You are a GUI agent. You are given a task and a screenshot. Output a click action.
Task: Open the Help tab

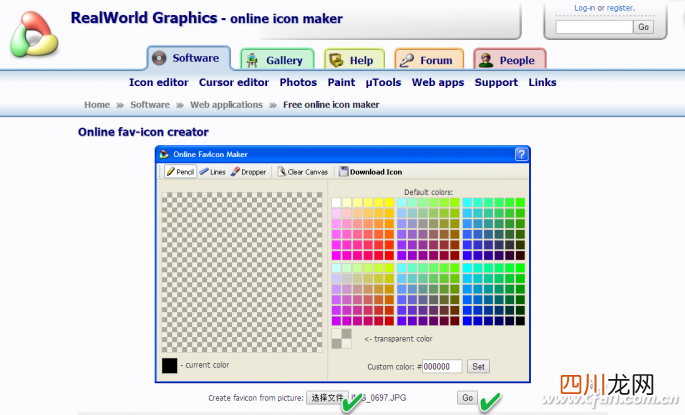354,60
